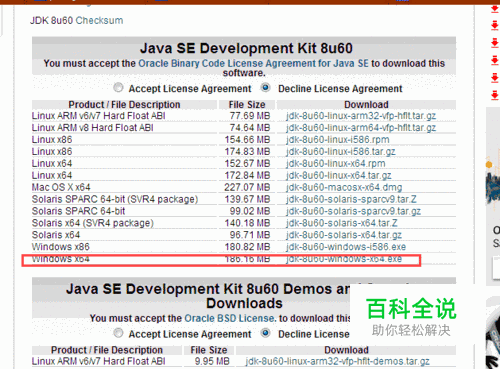Download jdk-8u60-windows-i586.exe
500x369 pixels.
pyautogui.click(x=346, y=247)
